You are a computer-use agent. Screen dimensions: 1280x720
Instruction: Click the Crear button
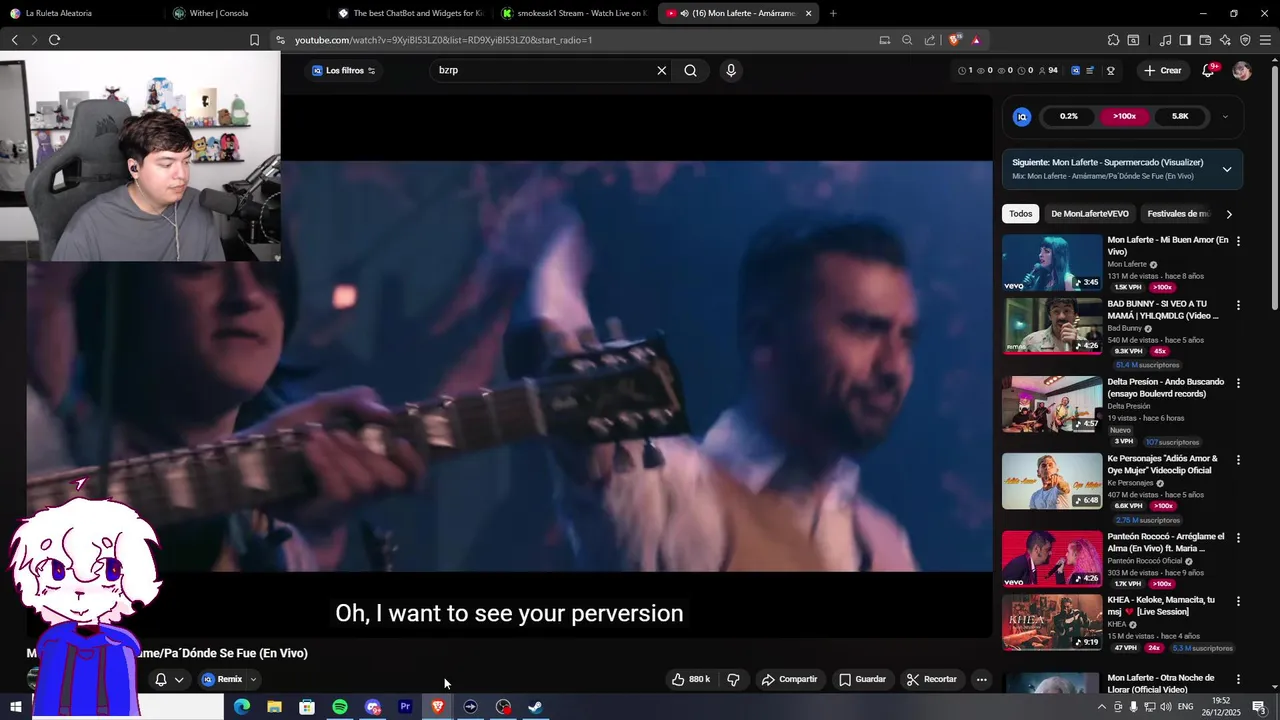click(1163, 71)
